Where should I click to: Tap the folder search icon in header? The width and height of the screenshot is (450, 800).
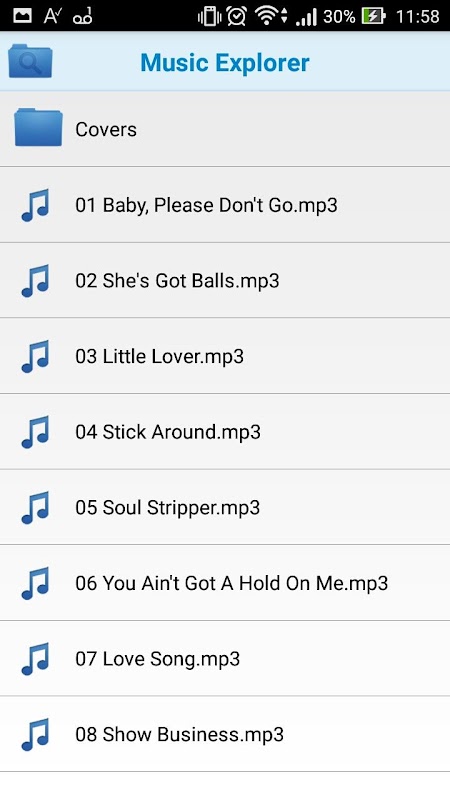[x=30, y=61]
